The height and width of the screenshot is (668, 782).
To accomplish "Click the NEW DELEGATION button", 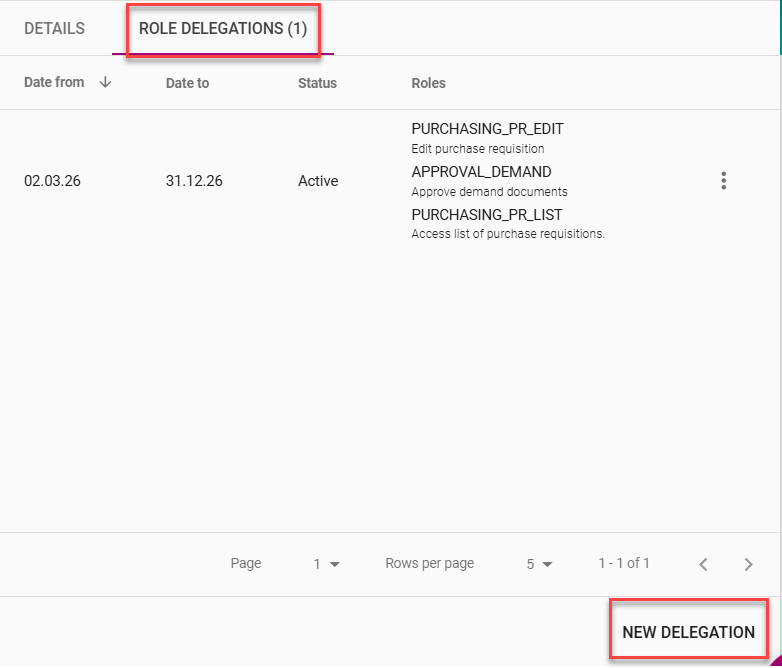I will click(x=688, y=632).
